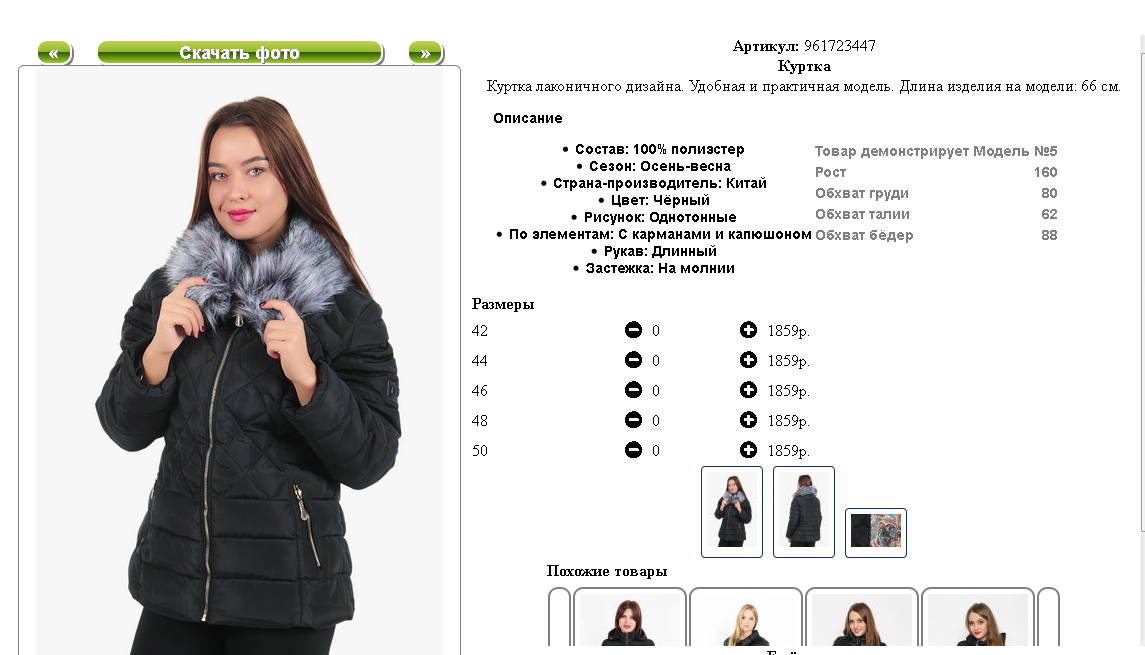Viewport: 1145px width, 655px height.
Task: Click minus icon for size 46
Action: 633,390
